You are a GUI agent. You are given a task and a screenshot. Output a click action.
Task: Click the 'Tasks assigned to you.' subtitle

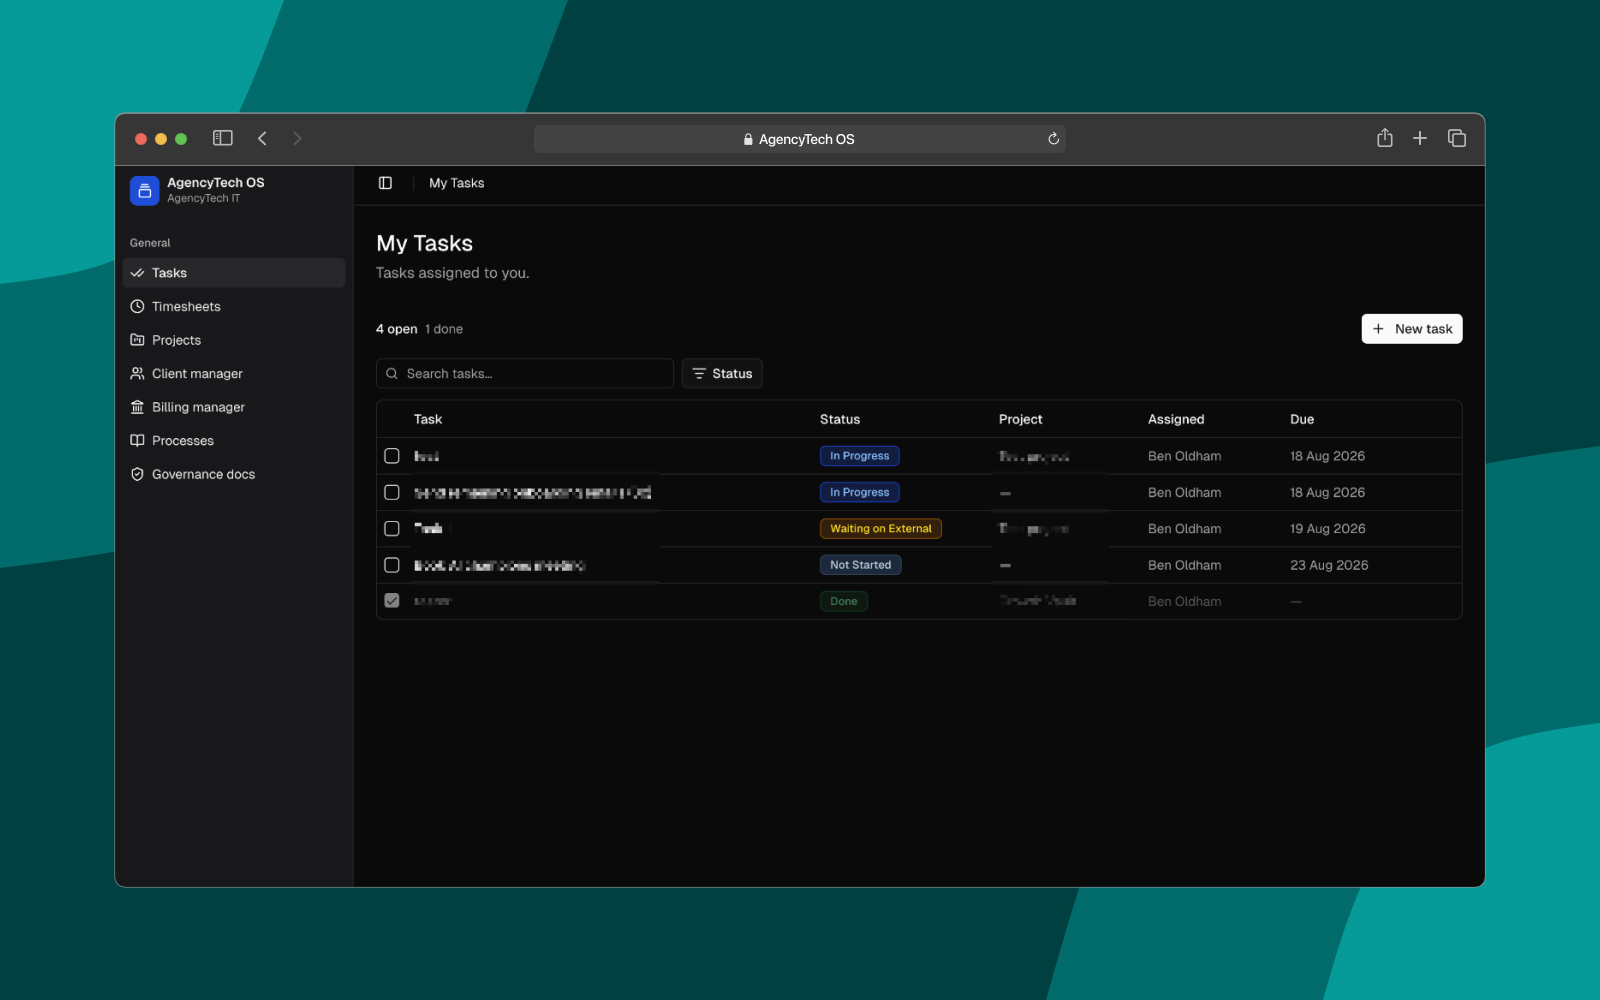(x=452, y=273)
